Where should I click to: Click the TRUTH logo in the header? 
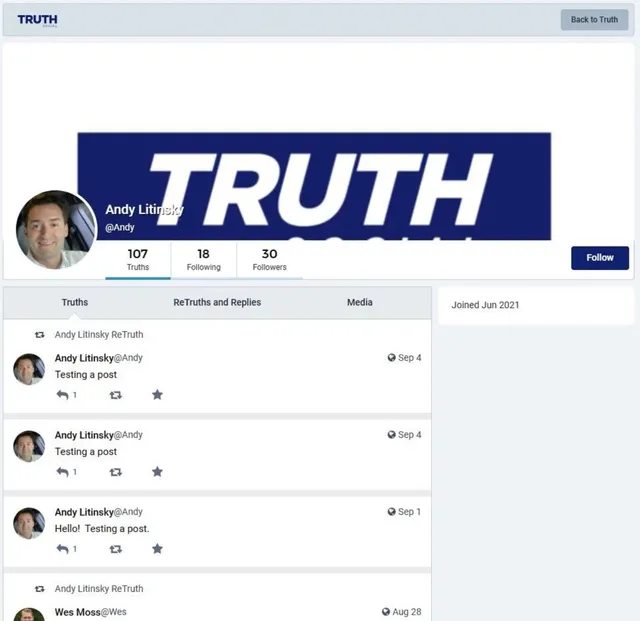pos(37,20)
